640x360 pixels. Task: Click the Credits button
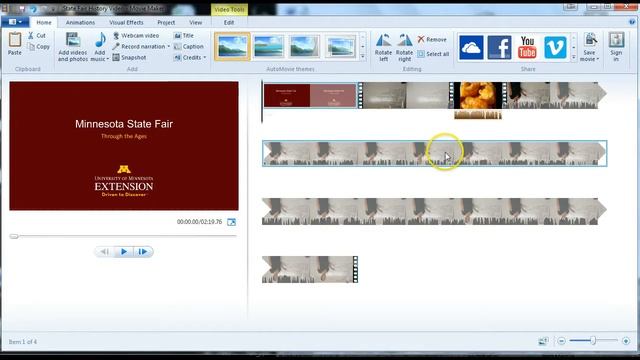(x=187, y=58)
